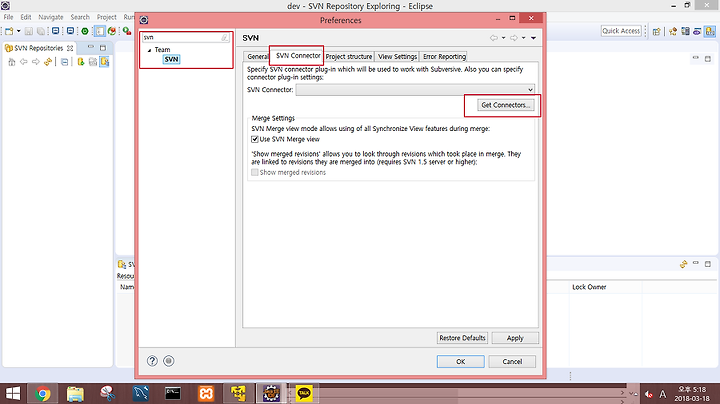
Task: Select the SVN Connector tab
Action: click(298, 56)
